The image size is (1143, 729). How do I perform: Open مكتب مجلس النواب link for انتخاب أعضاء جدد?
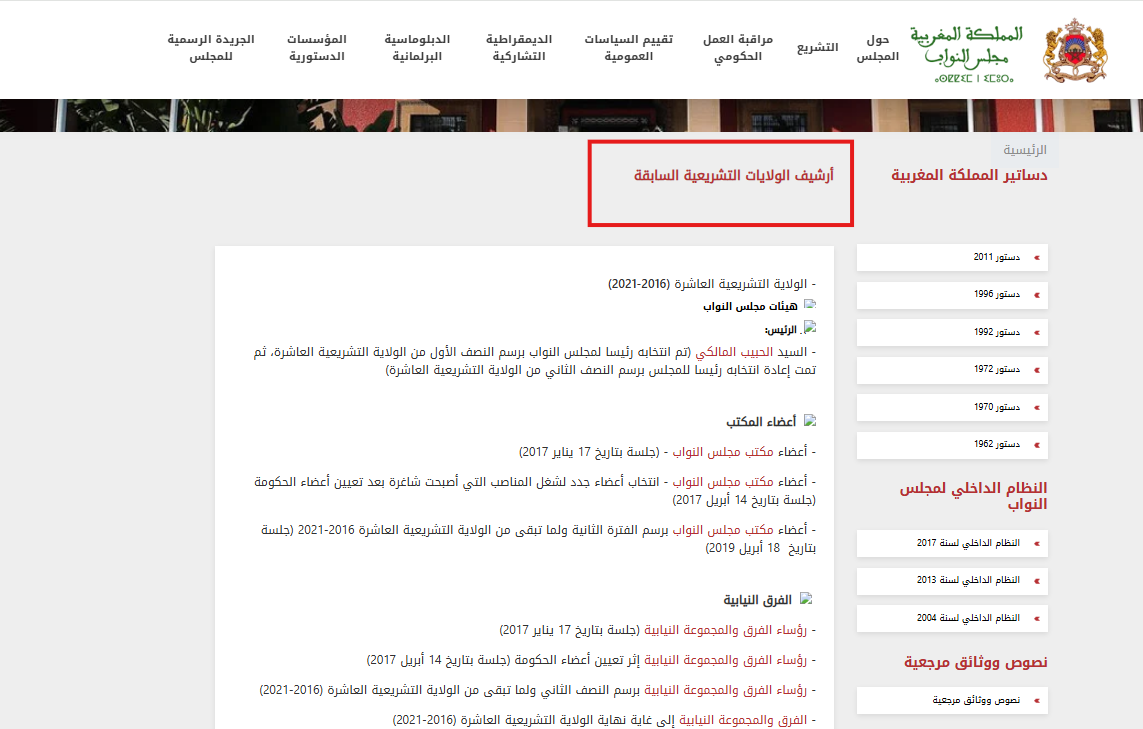[x=723, y=482]
